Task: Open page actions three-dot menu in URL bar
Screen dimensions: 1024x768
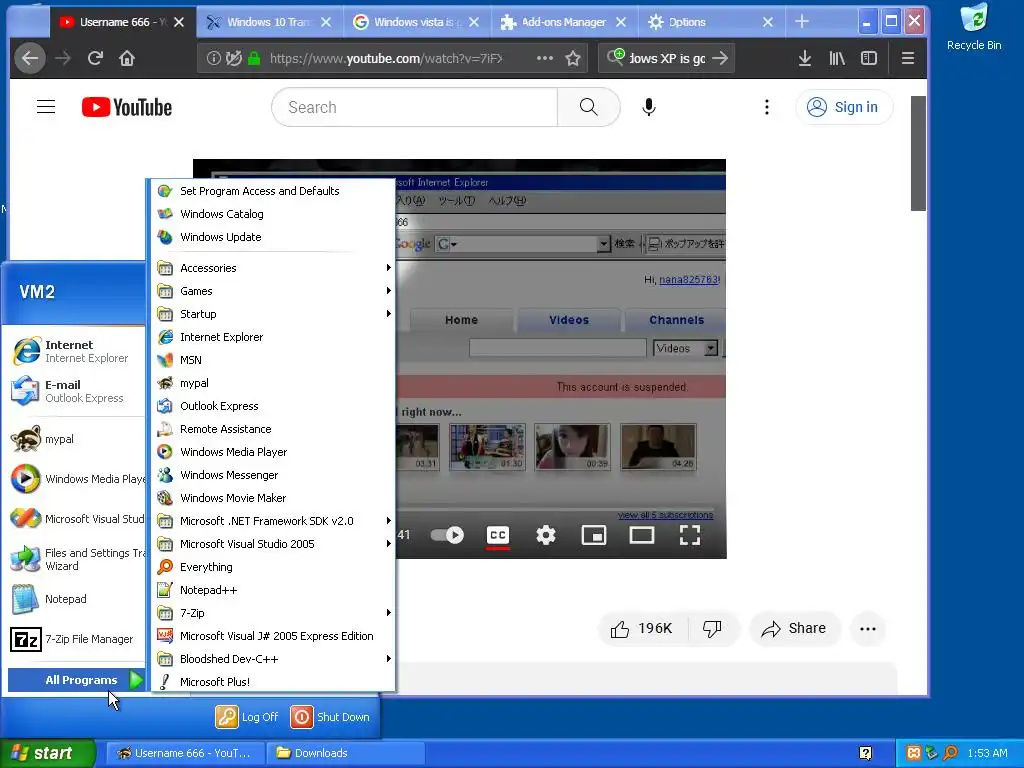Action: point(545,58)
